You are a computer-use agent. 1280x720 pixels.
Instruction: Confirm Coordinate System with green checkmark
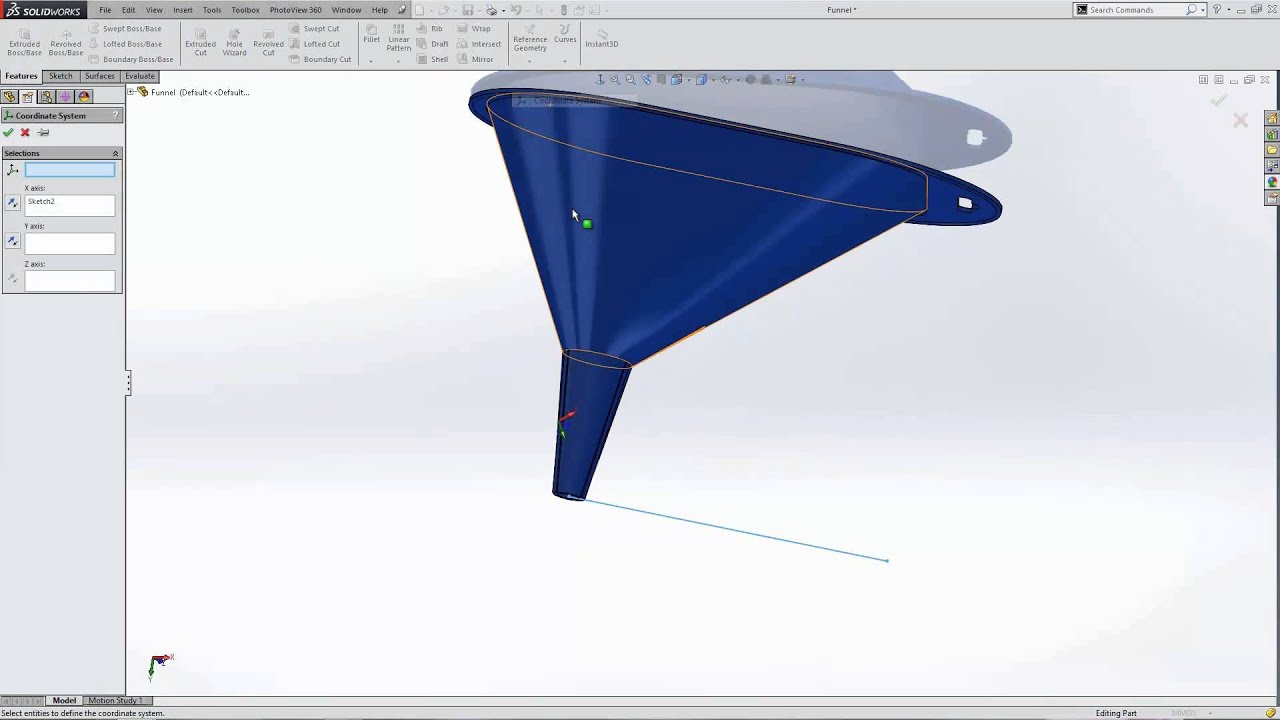coord(9,133)
